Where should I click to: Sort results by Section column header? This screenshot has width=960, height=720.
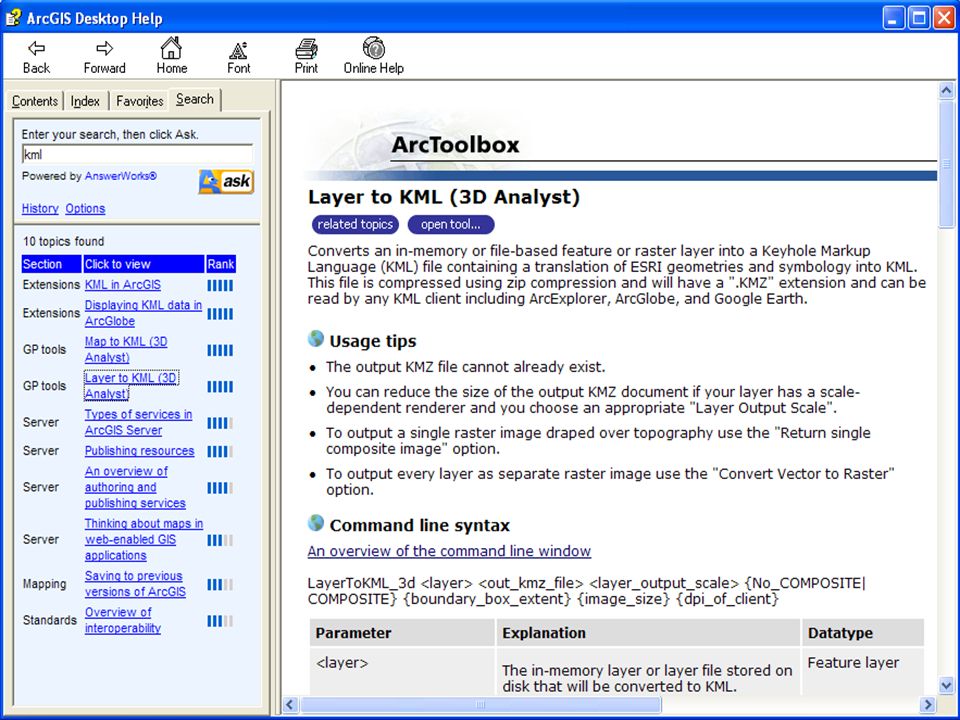point(51,264)
